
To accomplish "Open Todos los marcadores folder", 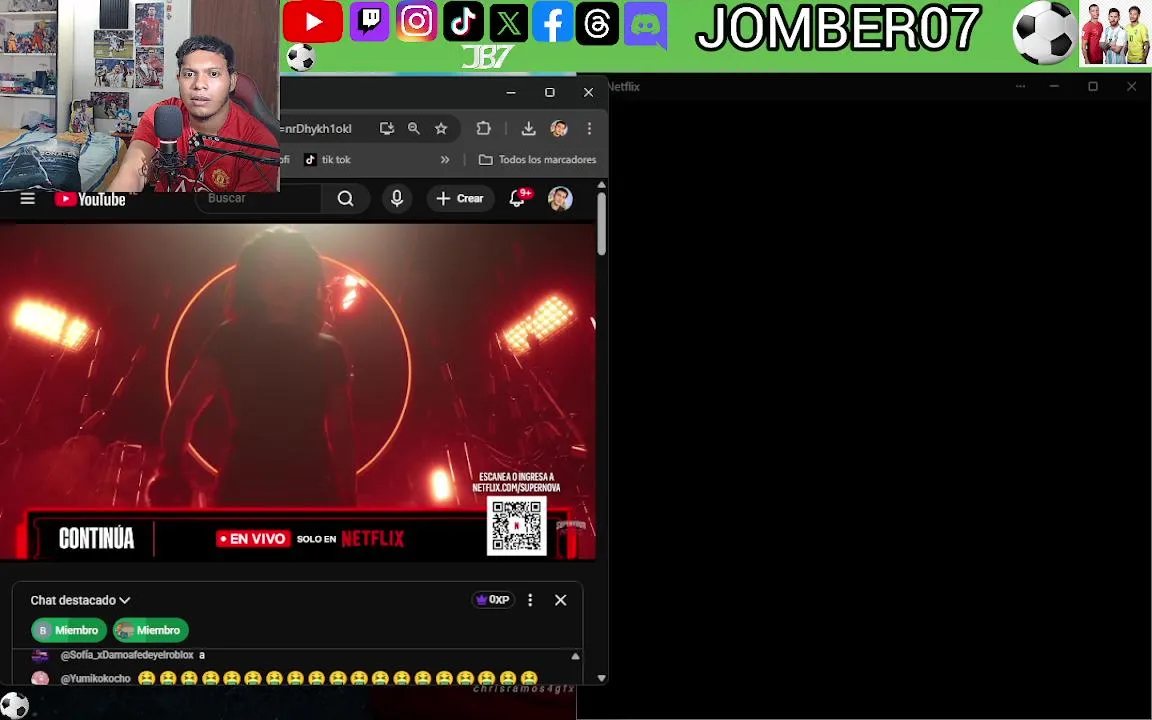I will tap(538, 159).
